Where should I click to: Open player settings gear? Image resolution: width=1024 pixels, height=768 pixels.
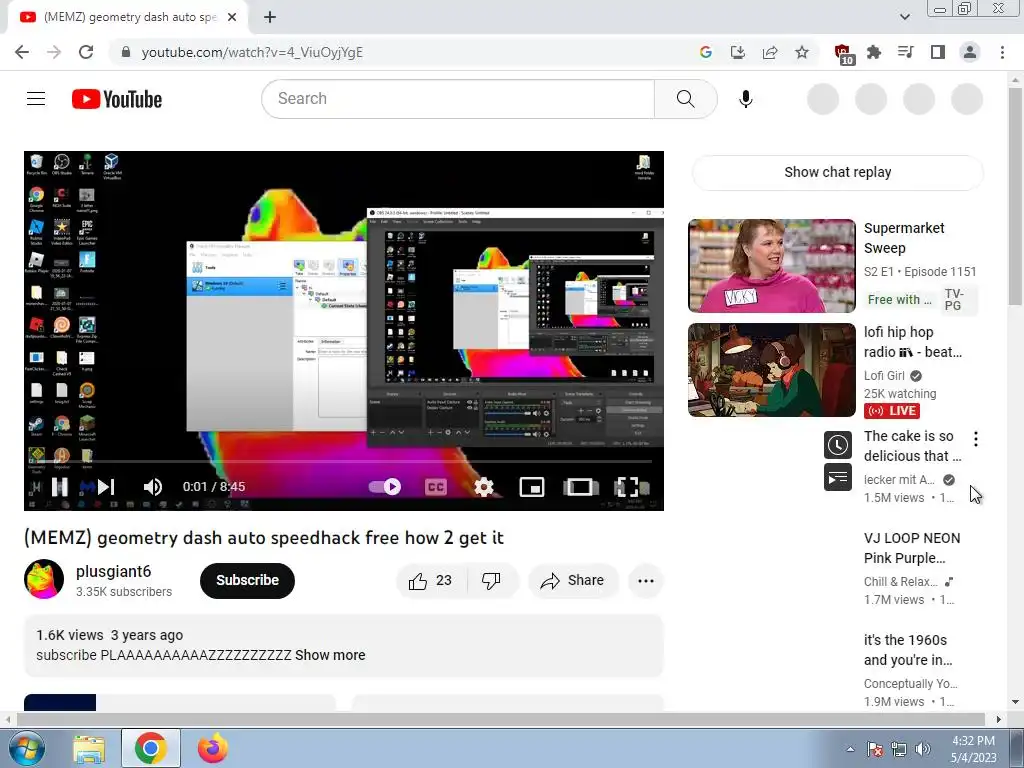tap(484, 487)
